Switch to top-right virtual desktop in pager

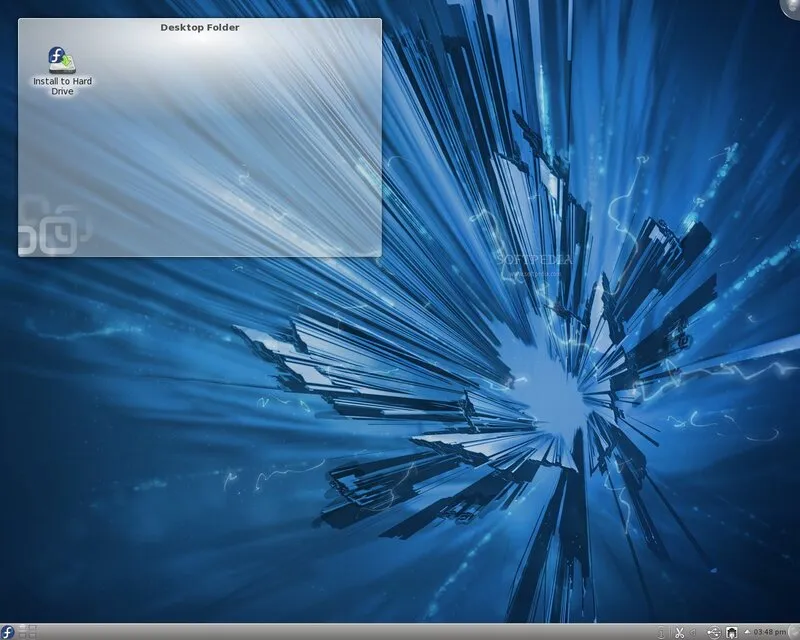click(32, 628)
